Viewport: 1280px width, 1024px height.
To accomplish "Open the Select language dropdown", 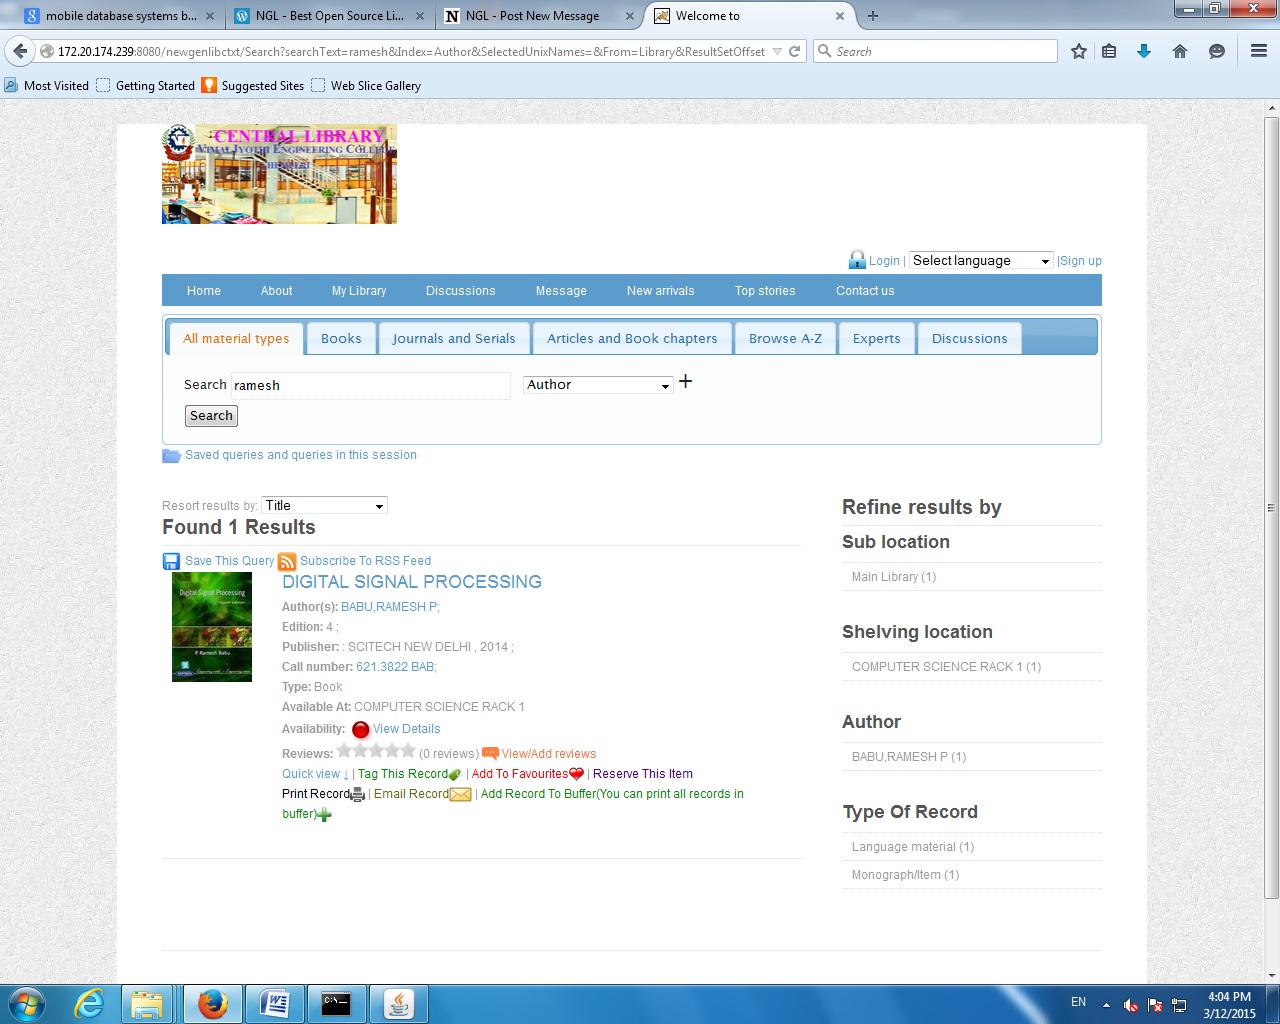I will [x=980, y=261].
